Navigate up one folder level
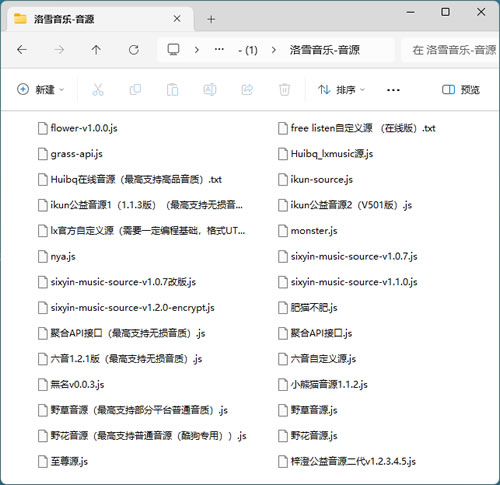This screenshot has width=500, height=485. (x=96, y=50)
